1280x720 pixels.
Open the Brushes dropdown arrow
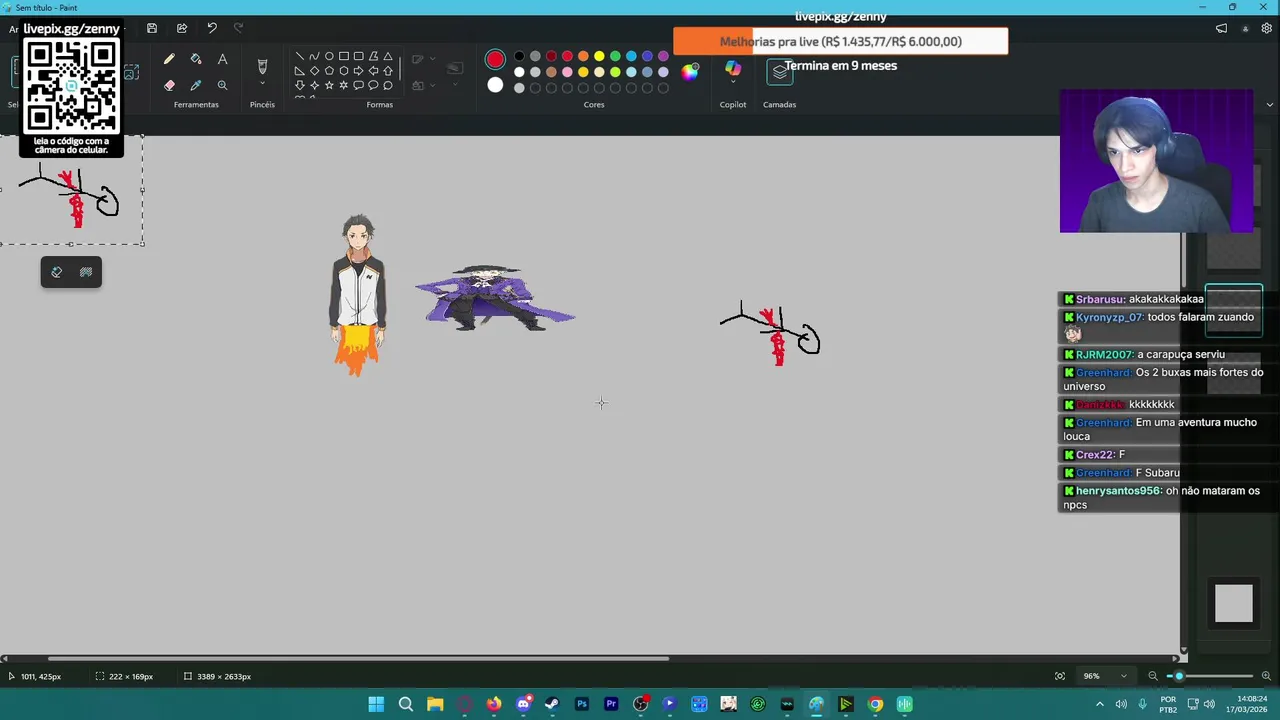coord(262,84)
